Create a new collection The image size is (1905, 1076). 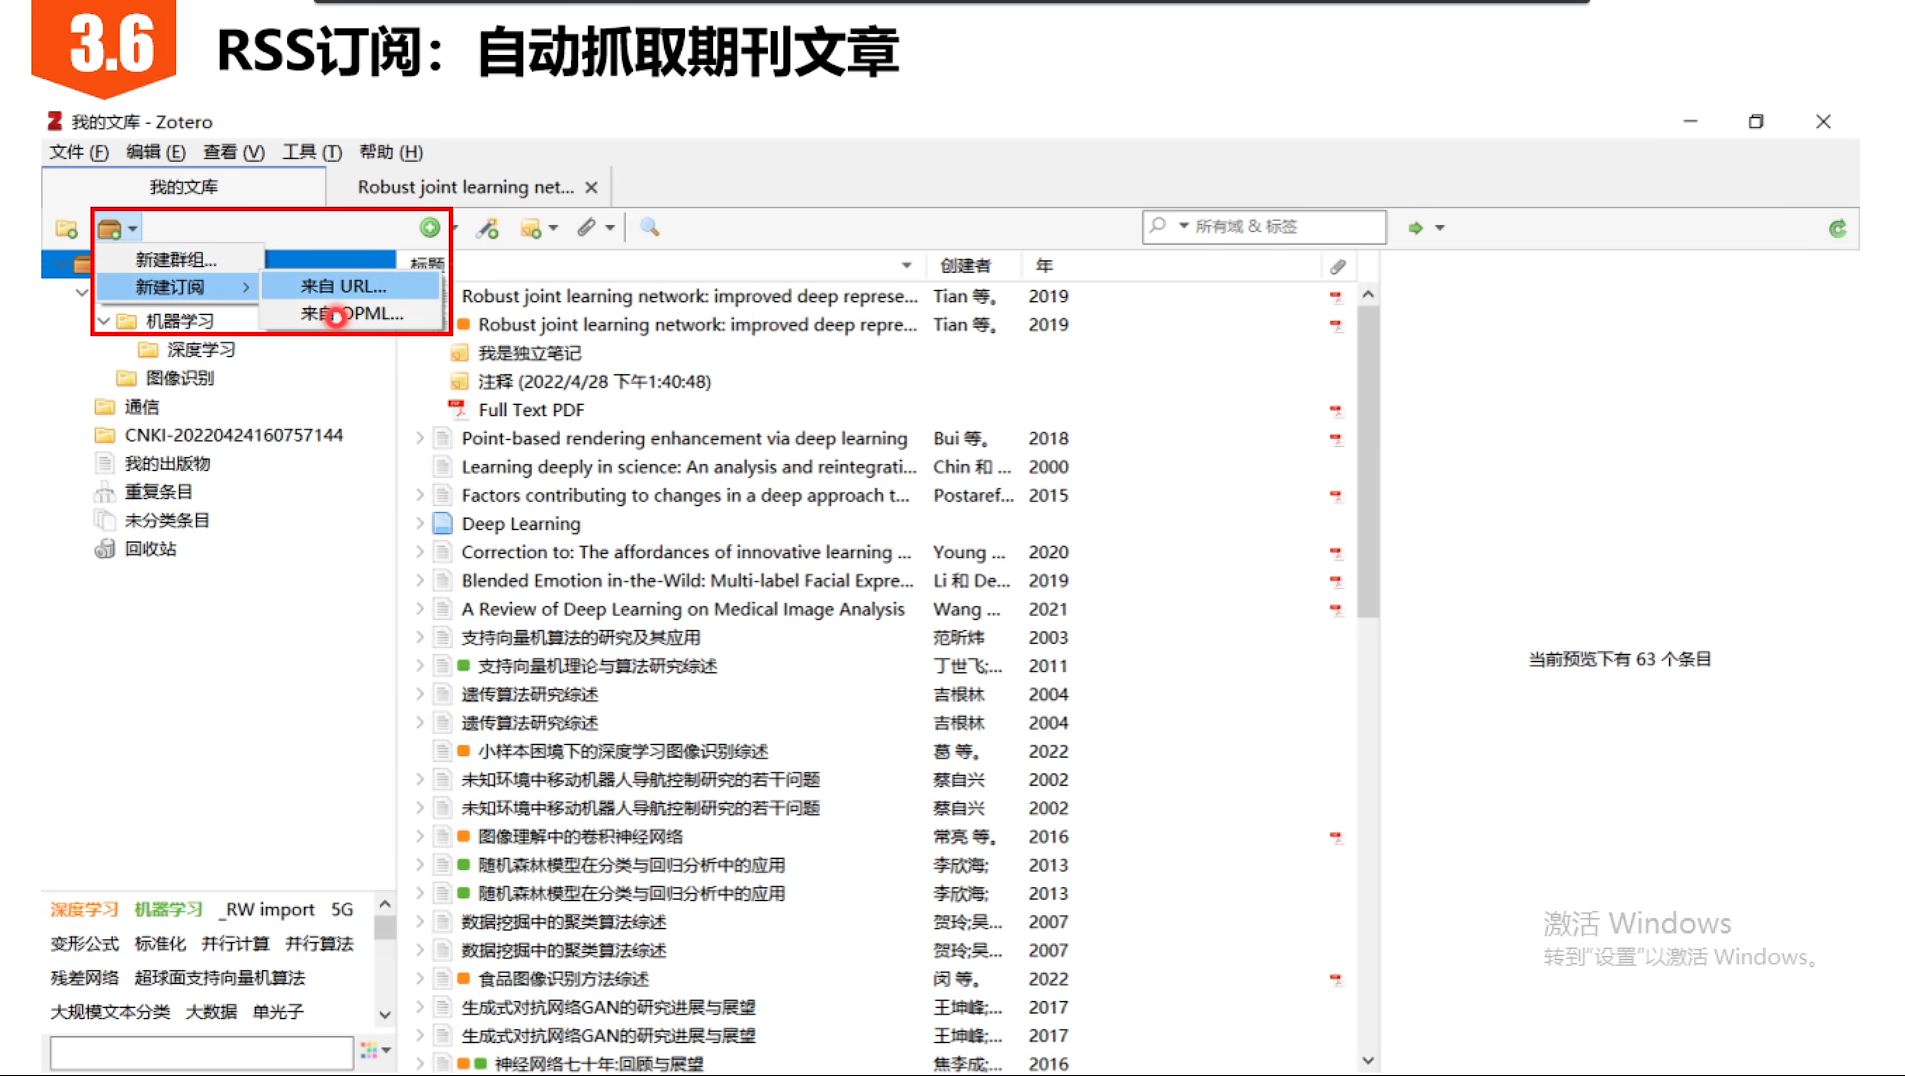(66, 228)
